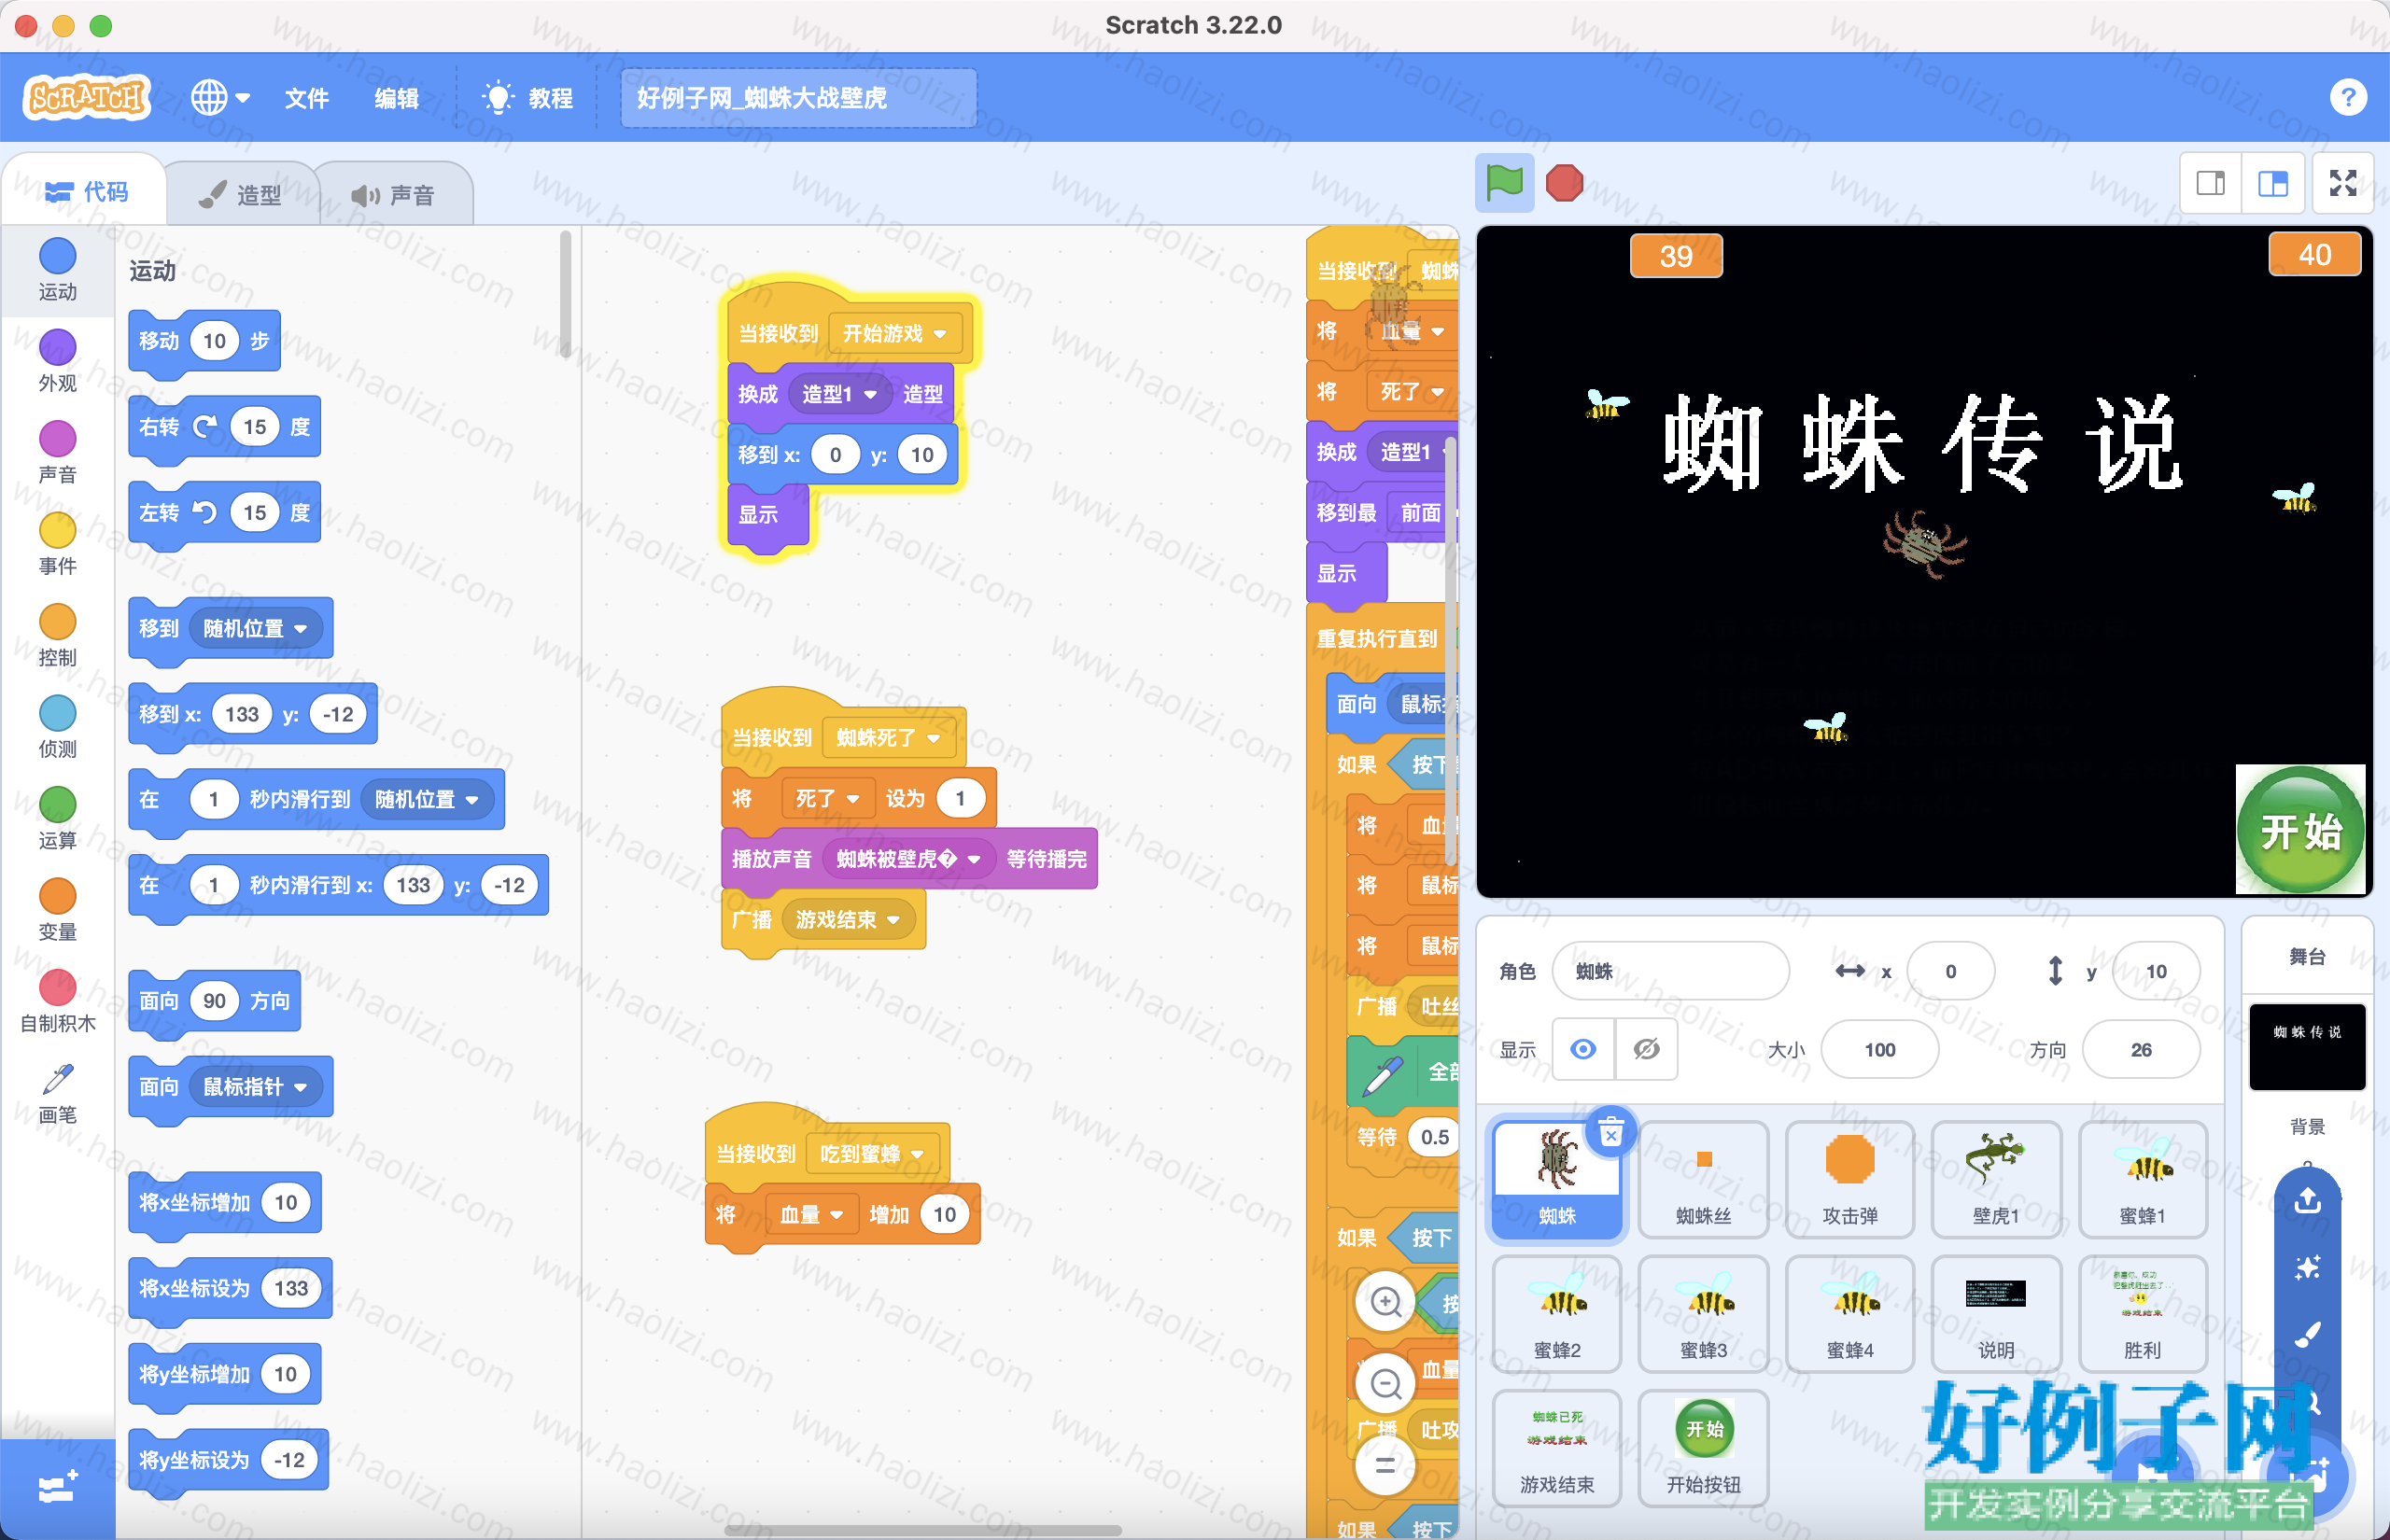Image resolution: width=2390 pixels, height=1540 pixels.
Task: Click the sprite x coordinate field
Action: [1950, 971]
